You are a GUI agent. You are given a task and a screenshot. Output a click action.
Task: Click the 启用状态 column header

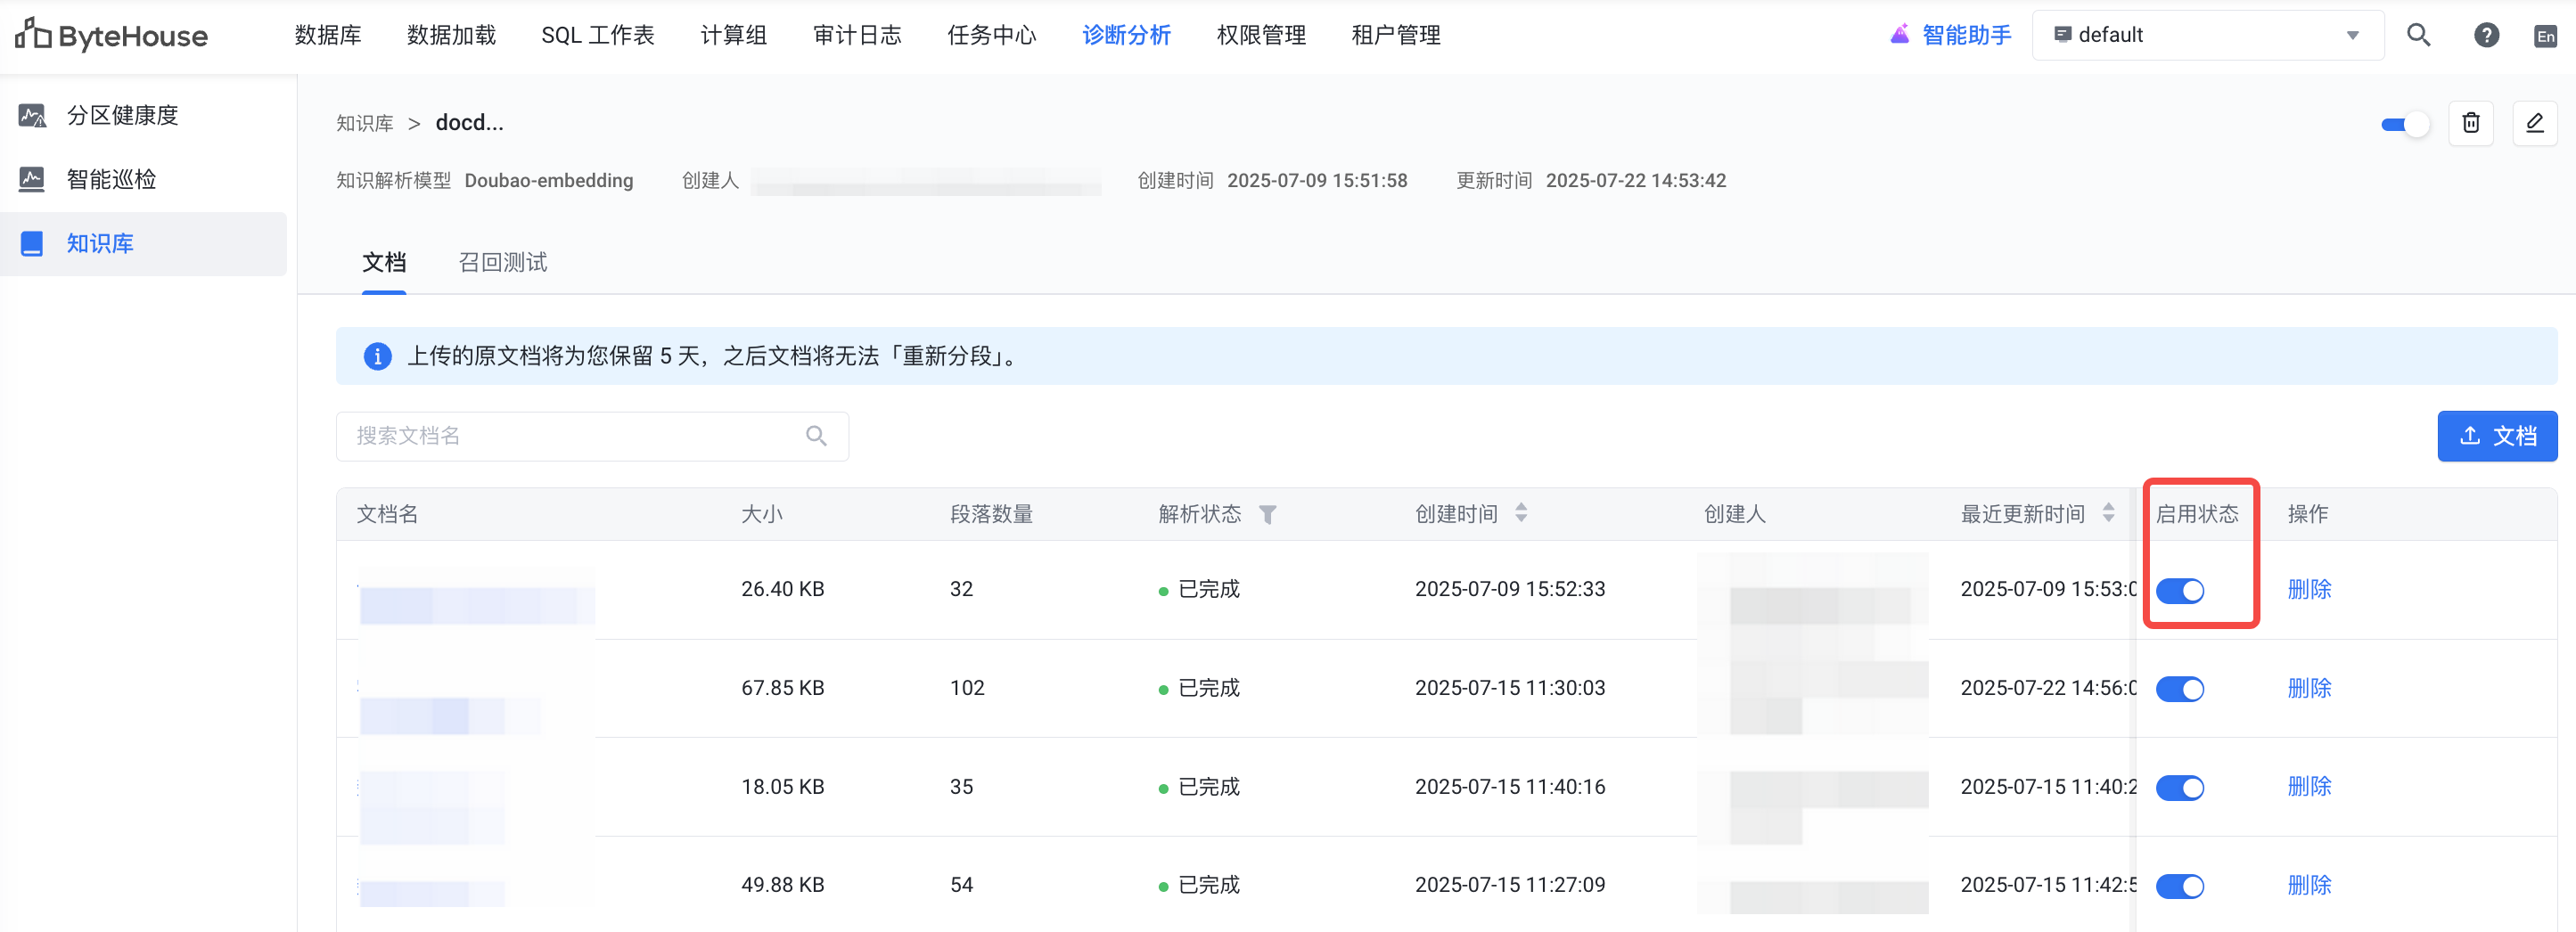click(x=2196, y=514)
